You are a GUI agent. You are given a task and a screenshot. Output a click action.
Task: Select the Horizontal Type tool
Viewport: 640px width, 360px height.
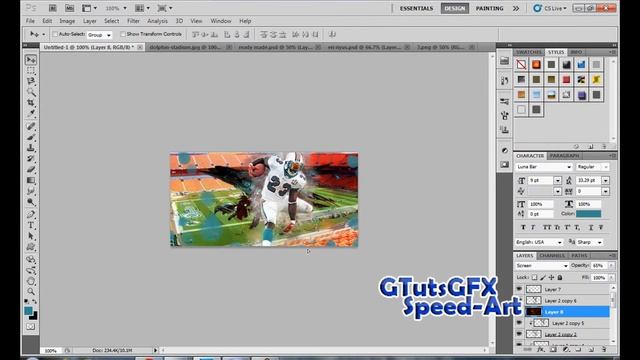(31, 225)
